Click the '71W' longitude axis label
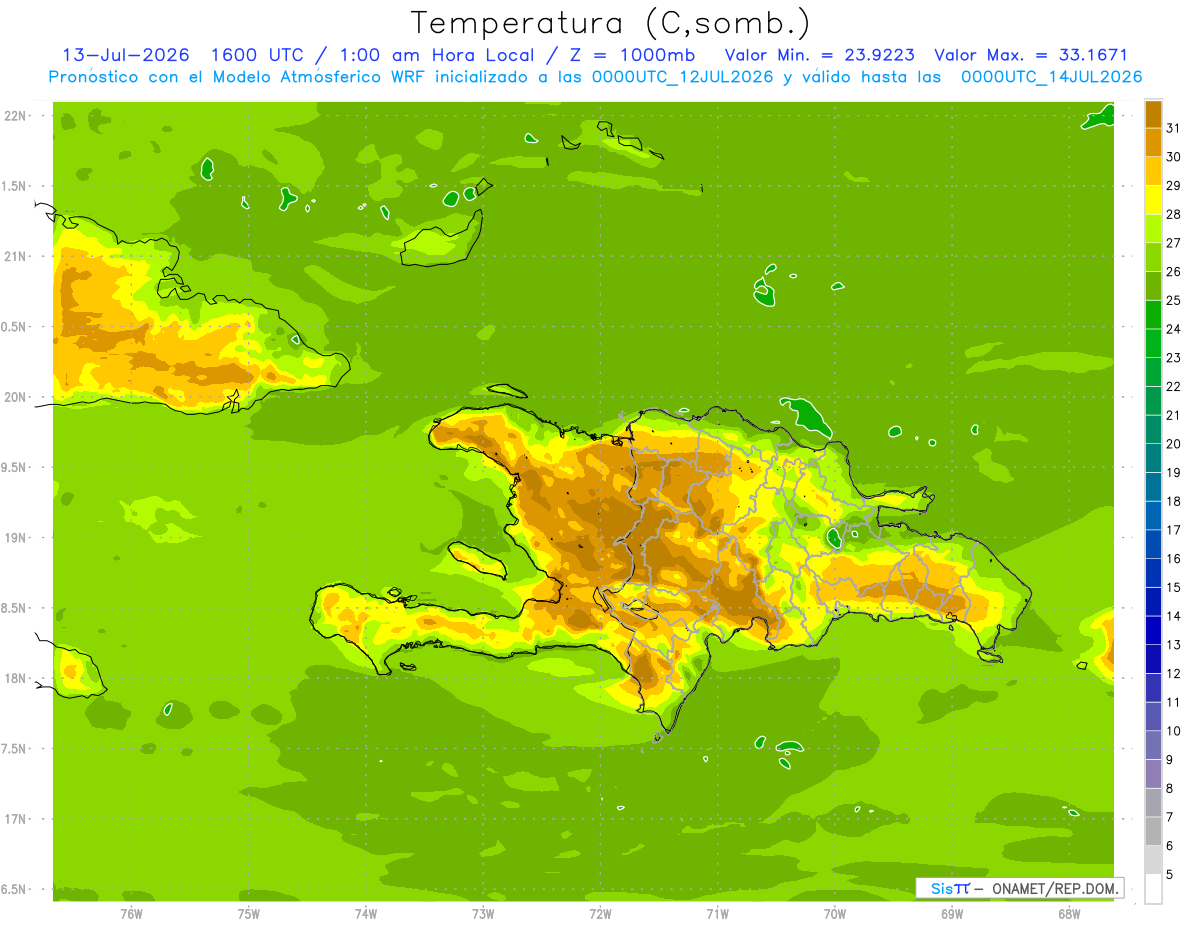The height and width of the screenshot is (927, 1200). [x=717, y=914]
